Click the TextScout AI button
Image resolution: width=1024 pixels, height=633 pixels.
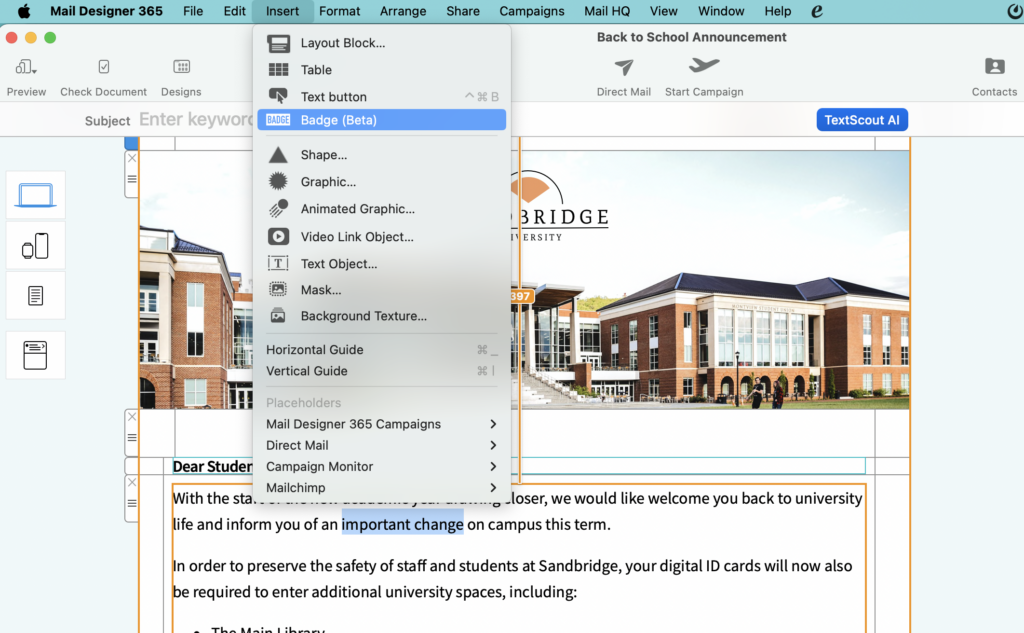click(862, 120)
